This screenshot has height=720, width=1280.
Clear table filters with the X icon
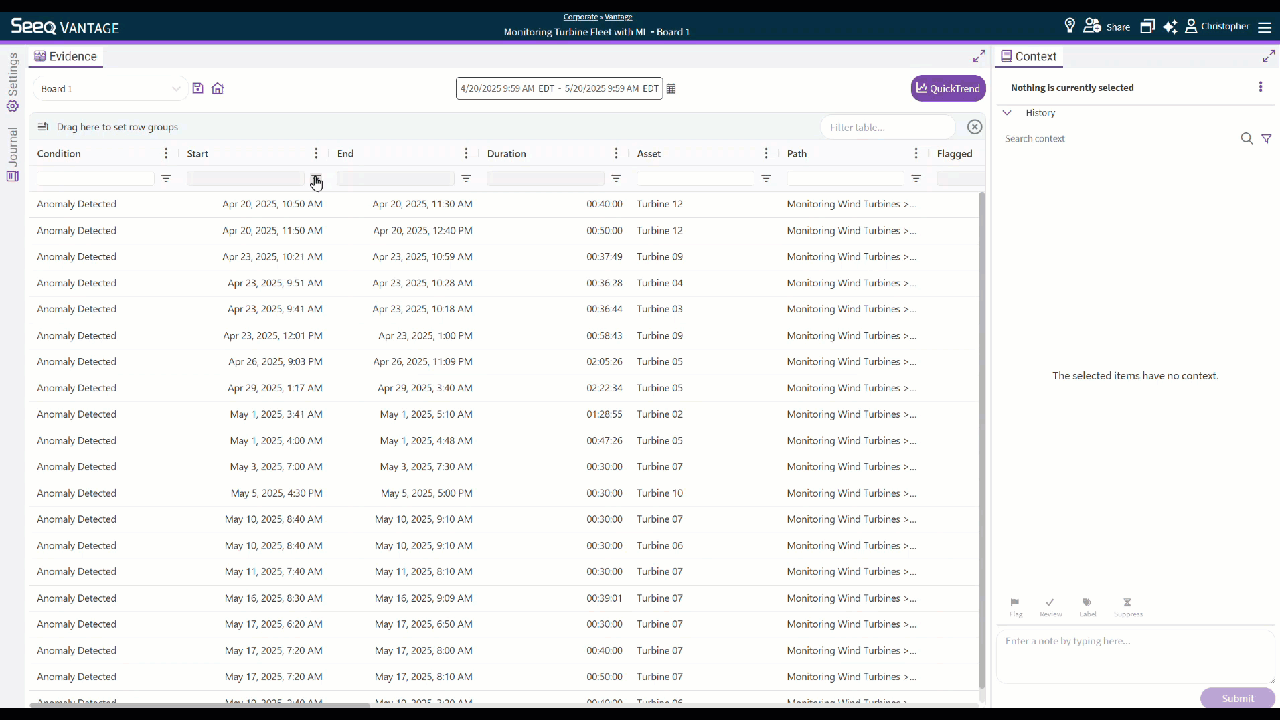(x=975, y=127)
